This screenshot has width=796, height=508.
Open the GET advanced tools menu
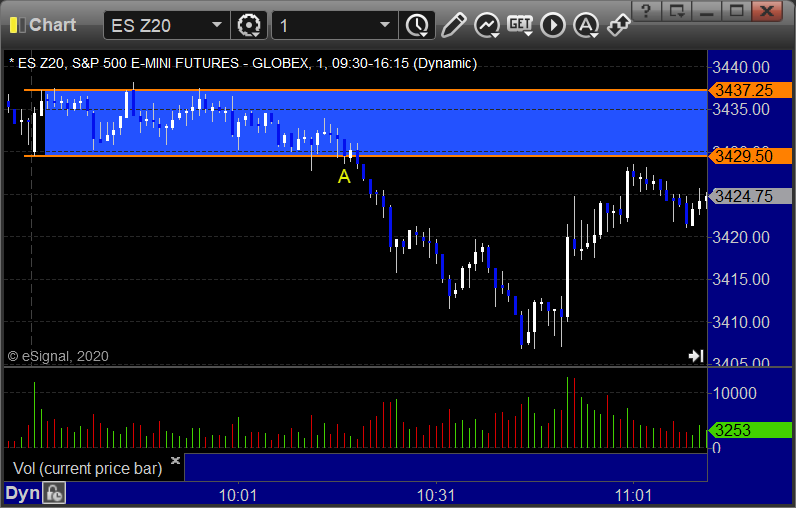coord(520,25)
